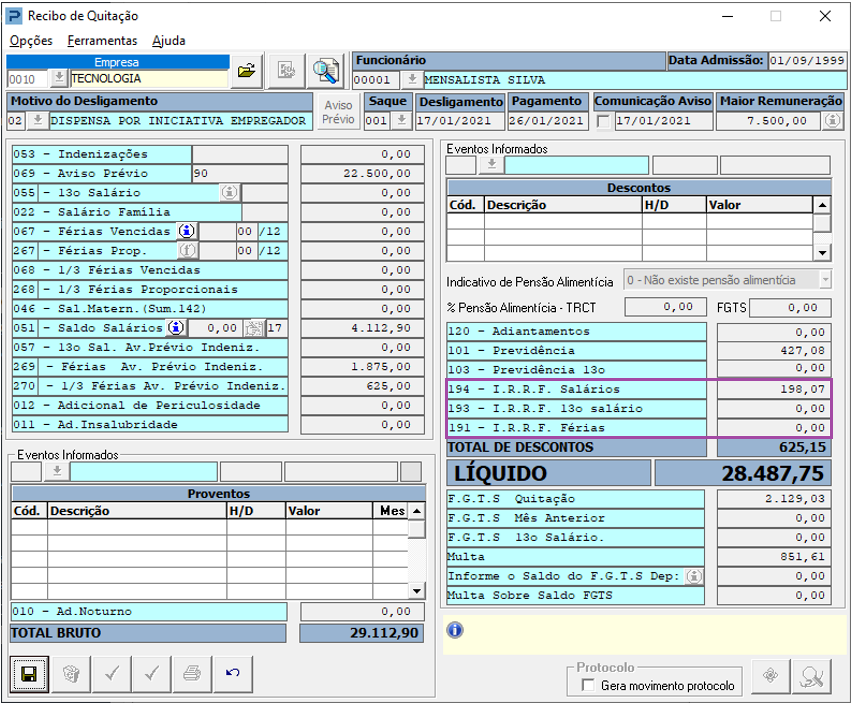
Task: Open Empresa code lookup arrow
Action: tap(58, 78)
